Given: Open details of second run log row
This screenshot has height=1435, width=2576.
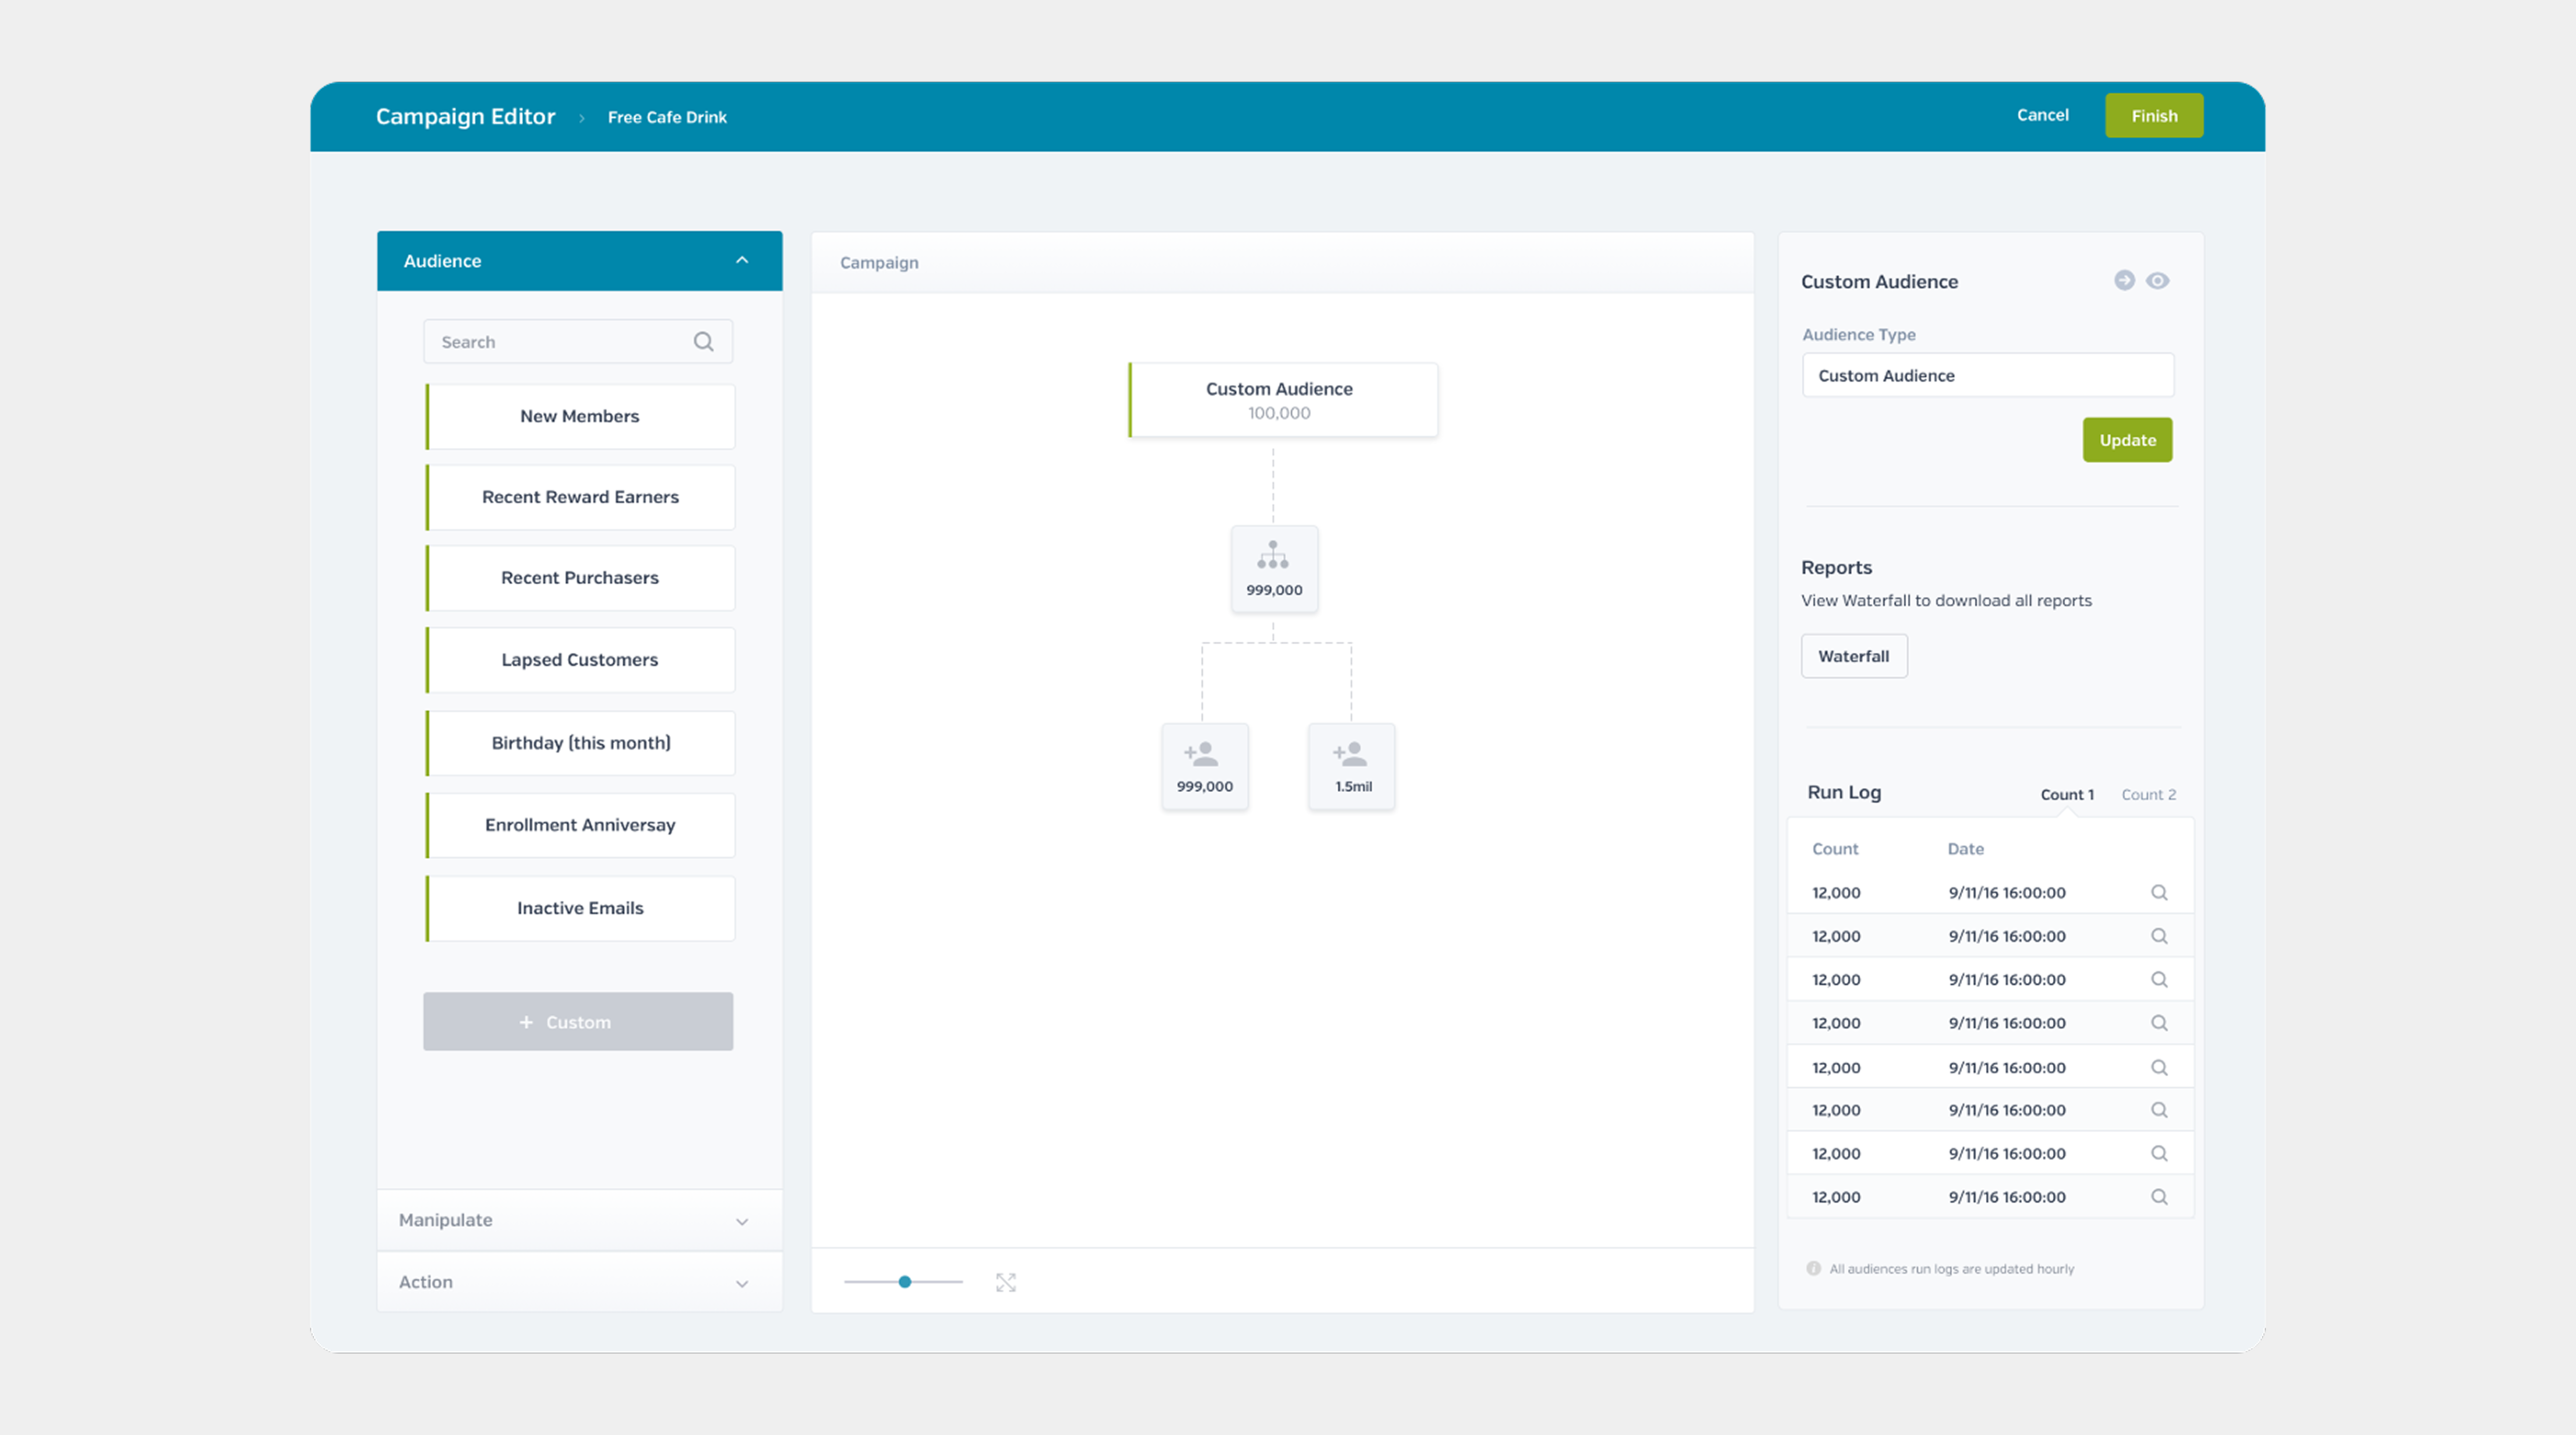Looking at the screenshot, I should pos(2159,936).
